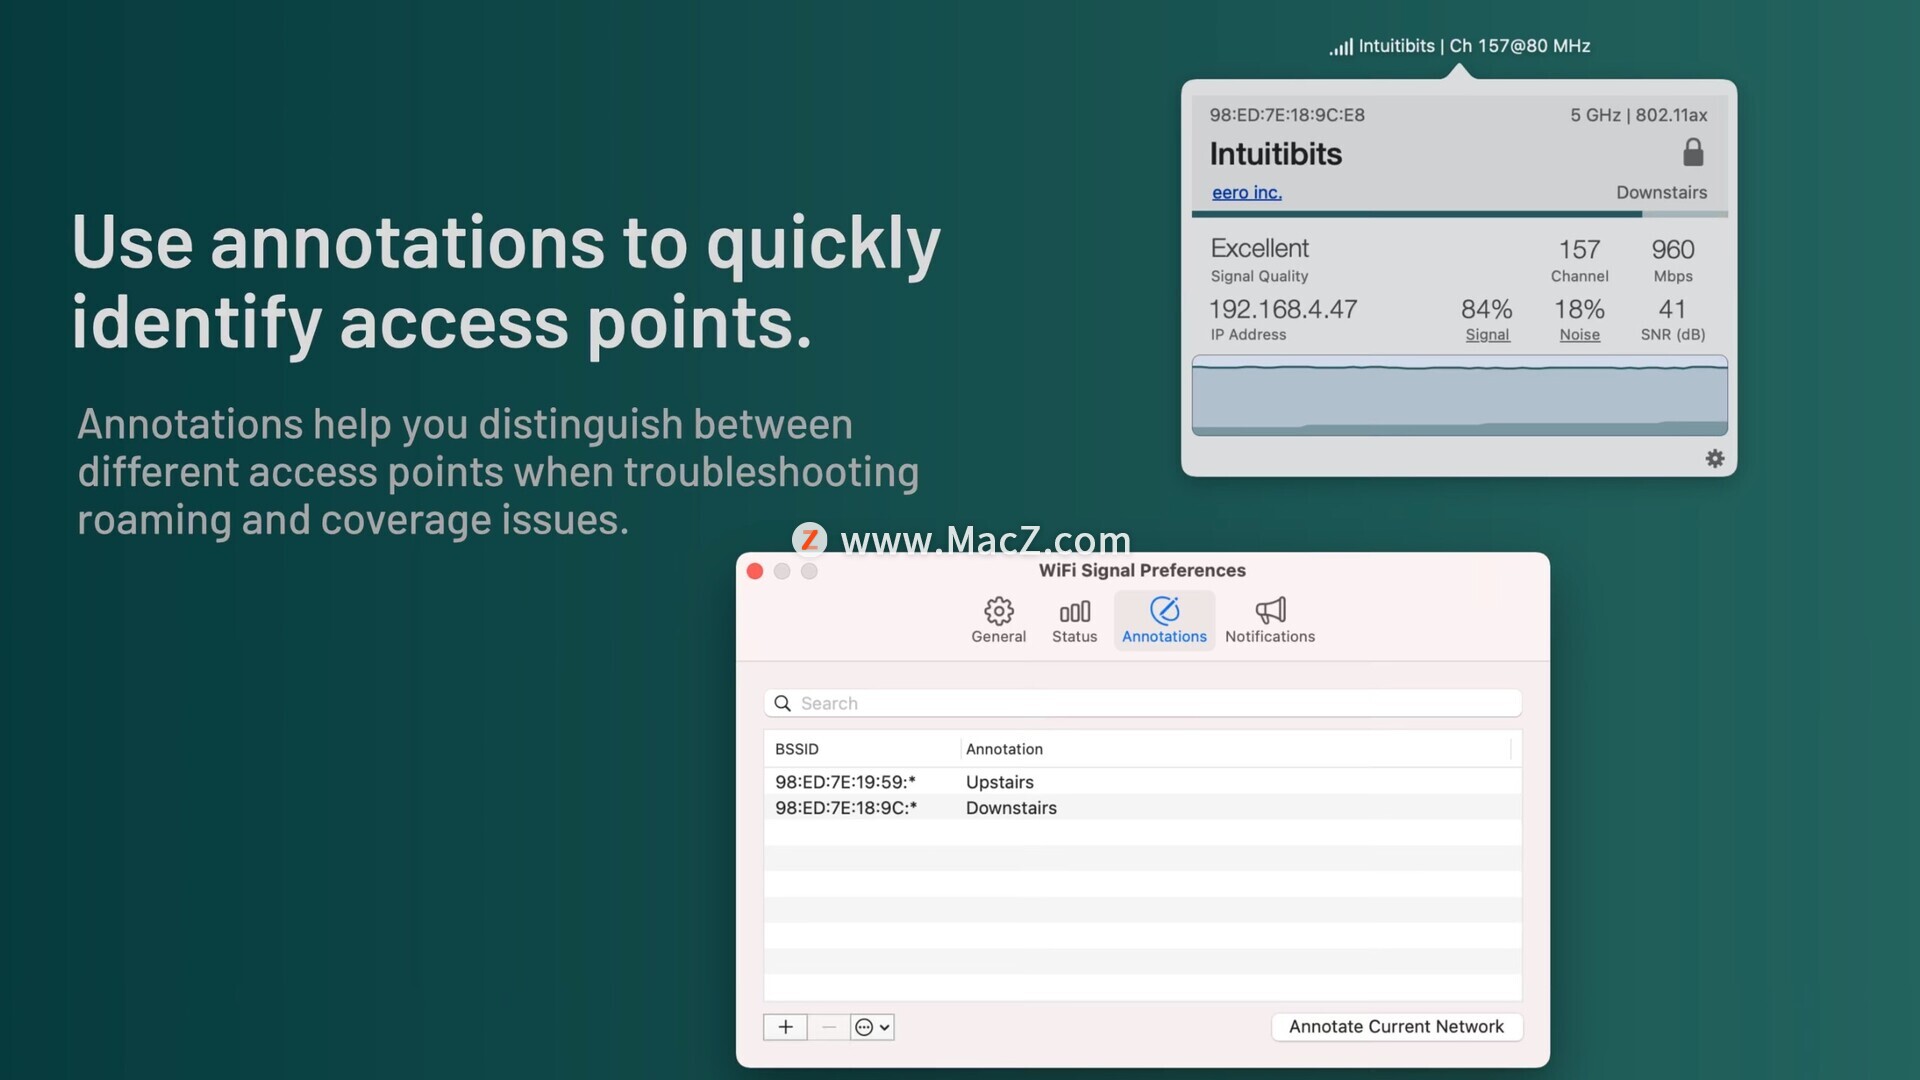The image size is (1920, 1080).
Task: Open the eero inc. vendor link
Action: [x=1246, y=192]
